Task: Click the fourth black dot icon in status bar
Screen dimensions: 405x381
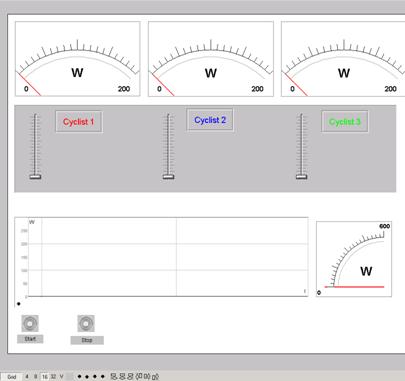Action: click(x=103, y=377)
